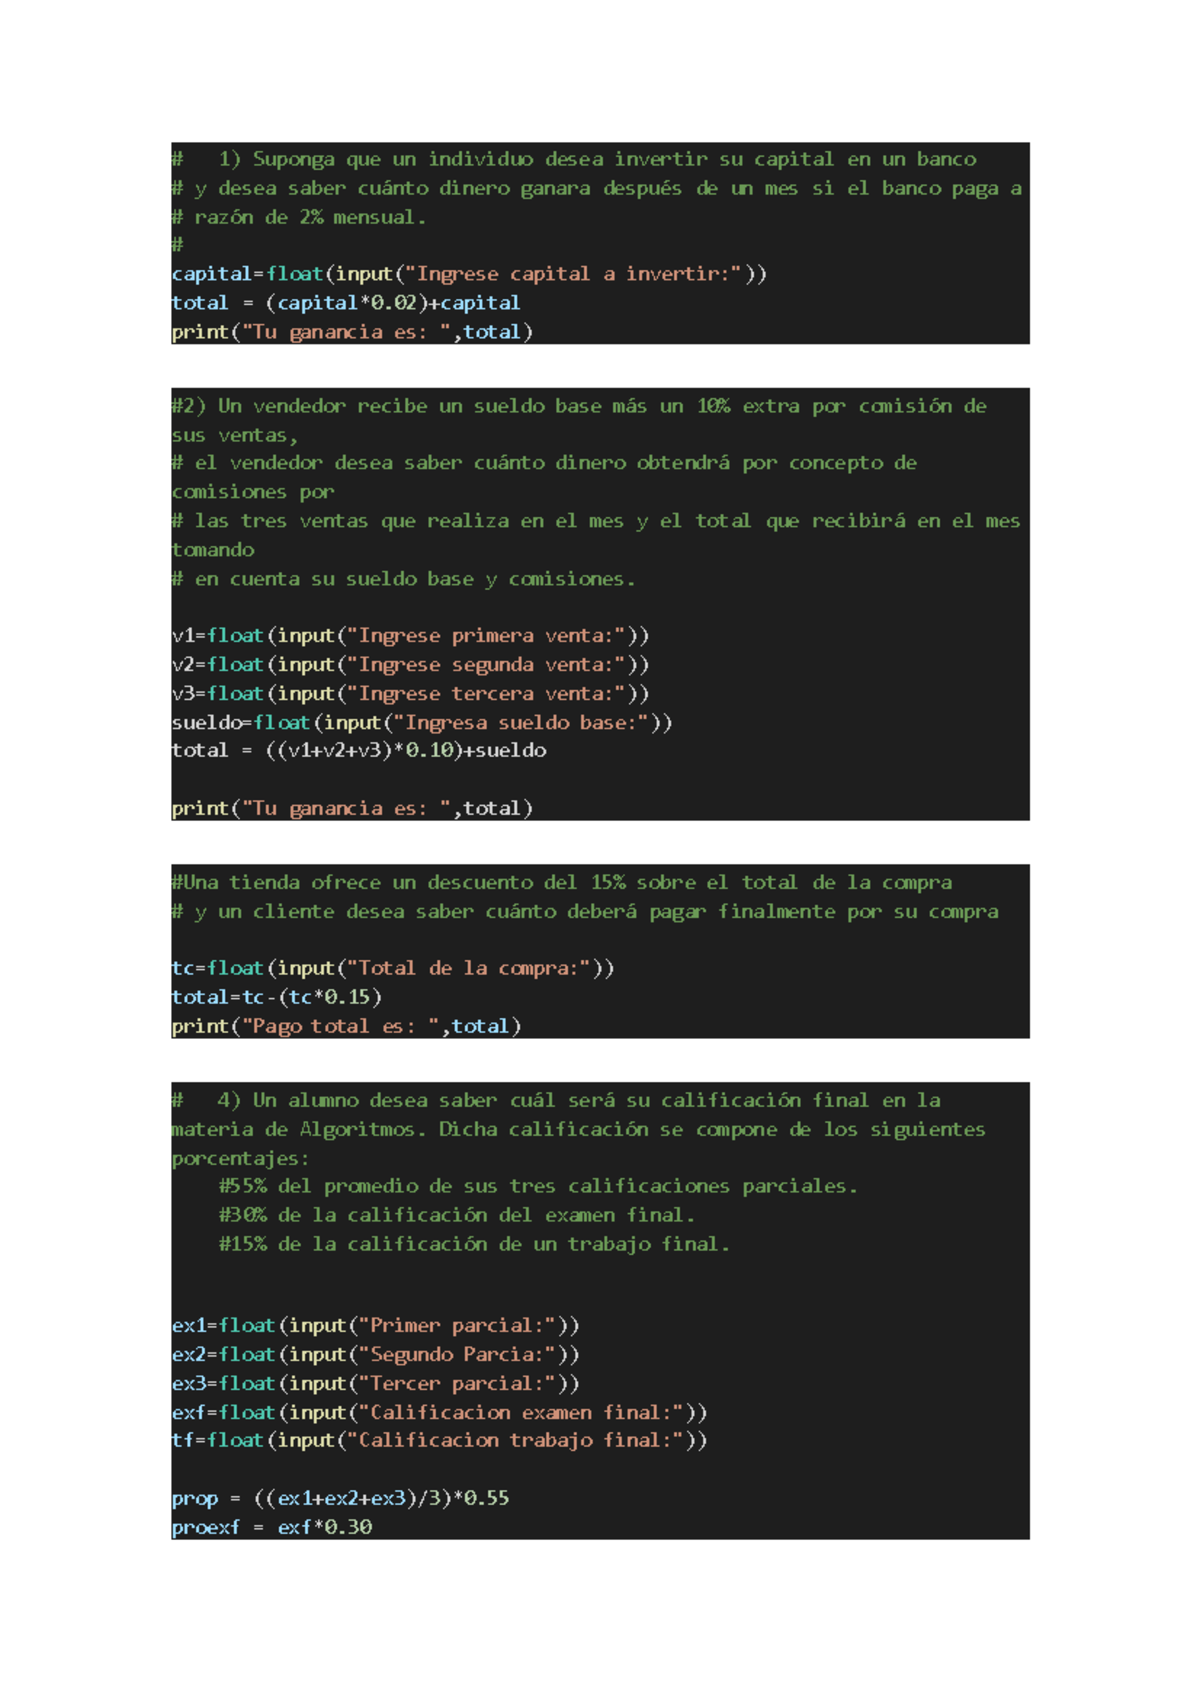Select the 'Ingrese primera venta' input line
Screen dimensions: 1200x1698
coord(410,636)
